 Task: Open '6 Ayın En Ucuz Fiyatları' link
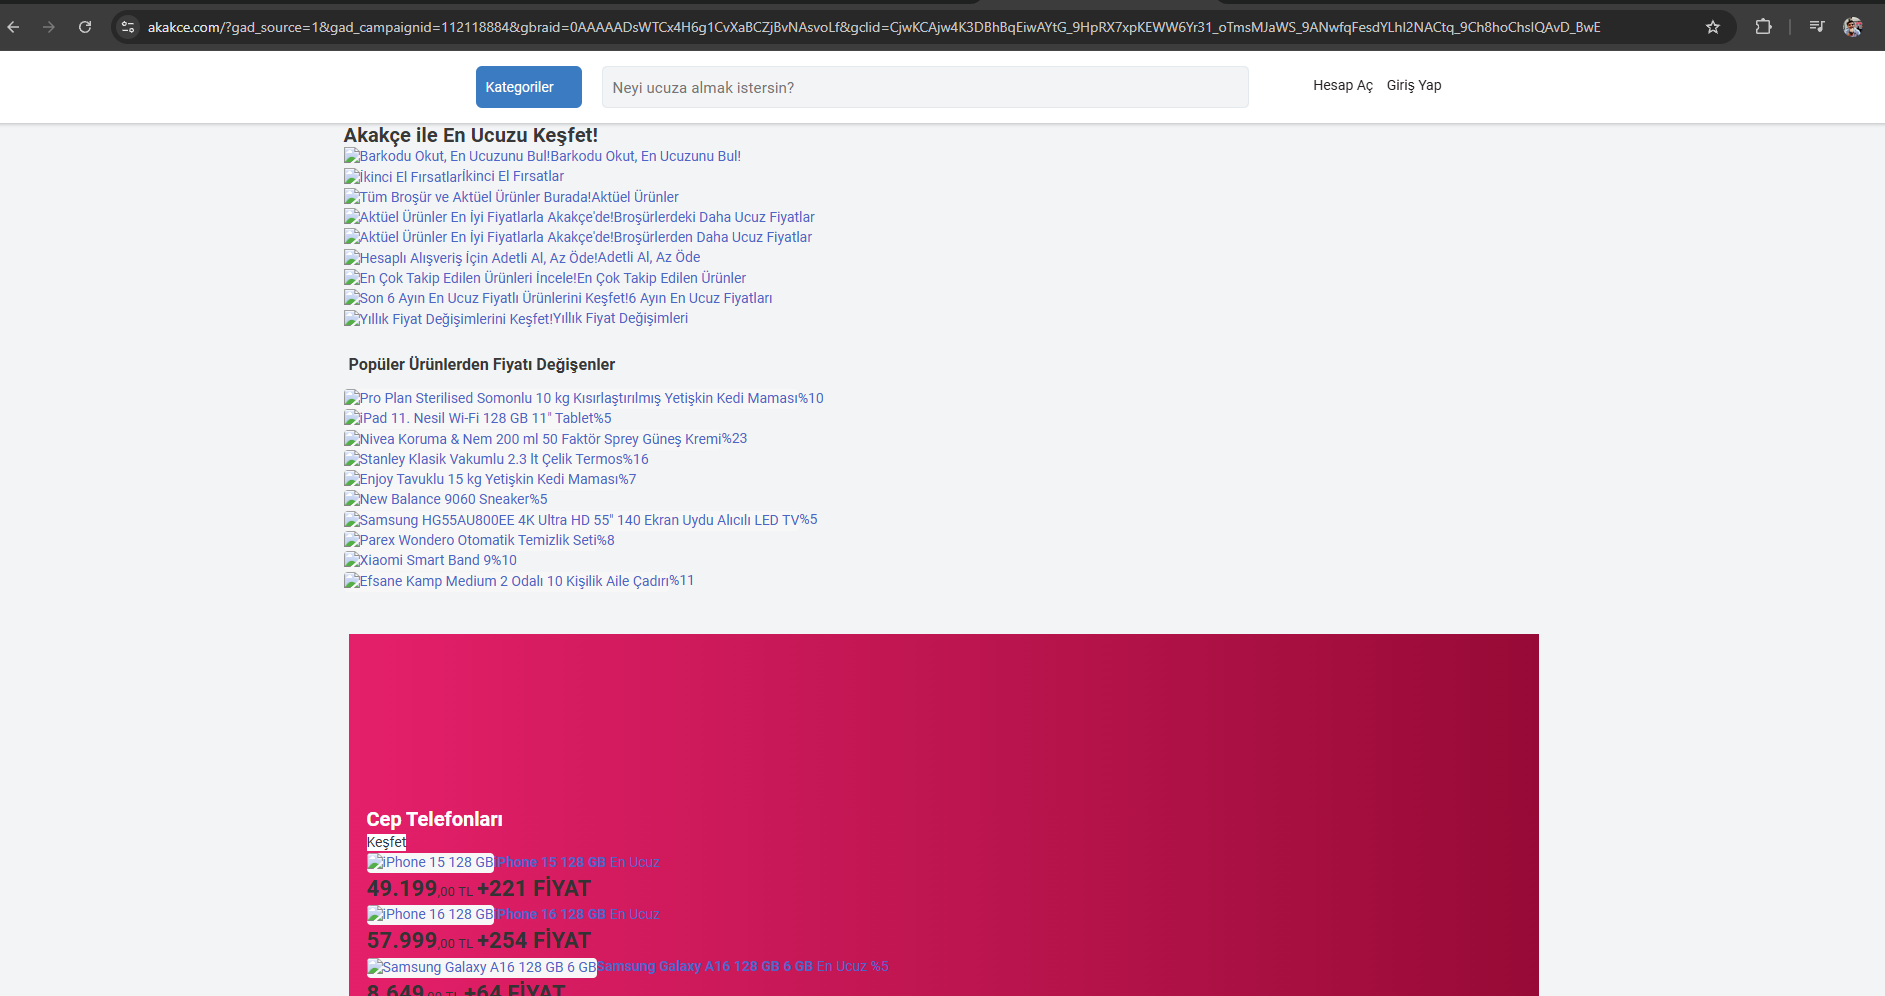tap(558, 298)
